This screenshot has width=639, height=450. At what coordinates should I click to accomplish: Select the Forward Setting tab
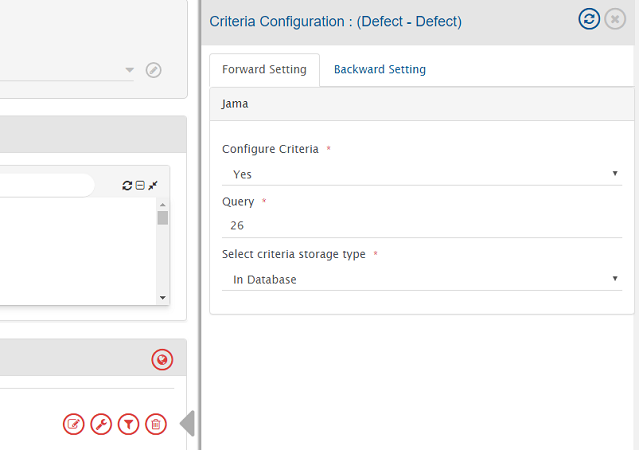tap(264, 70)
